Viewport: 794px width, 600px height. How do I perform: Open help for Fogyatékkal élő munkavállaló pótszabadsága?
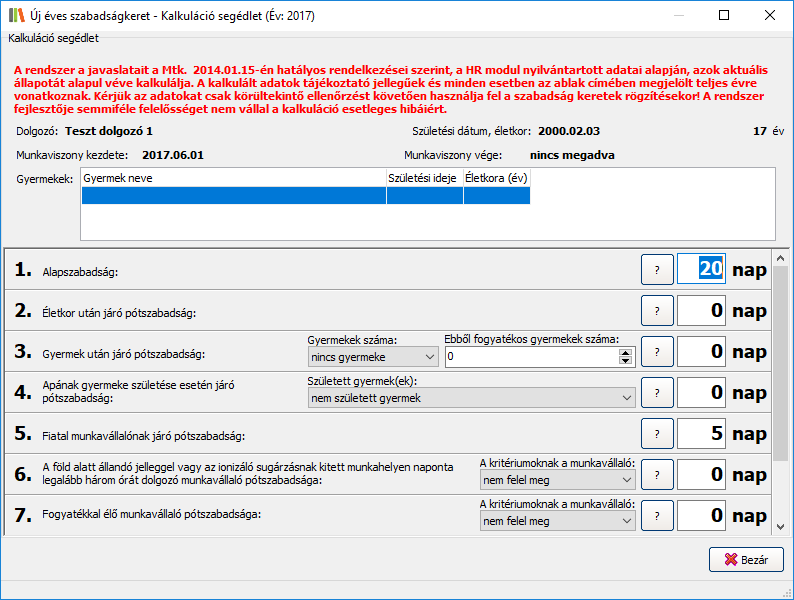click(657, 516)
